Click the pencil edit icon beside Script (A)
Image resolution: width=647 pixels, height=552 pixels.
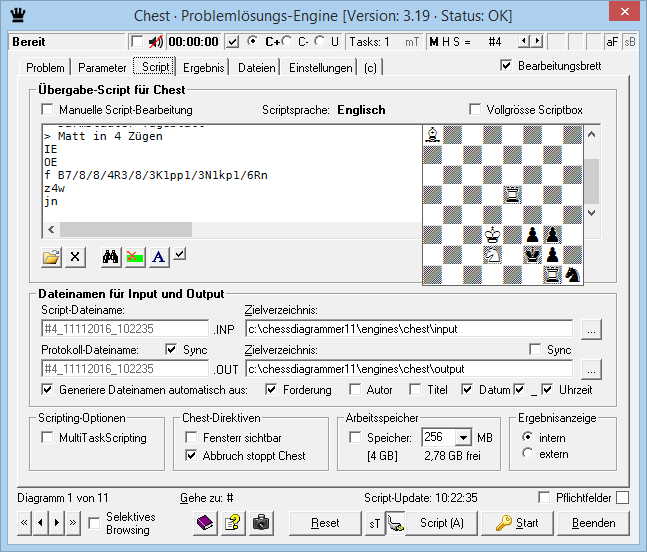[395, 523]
